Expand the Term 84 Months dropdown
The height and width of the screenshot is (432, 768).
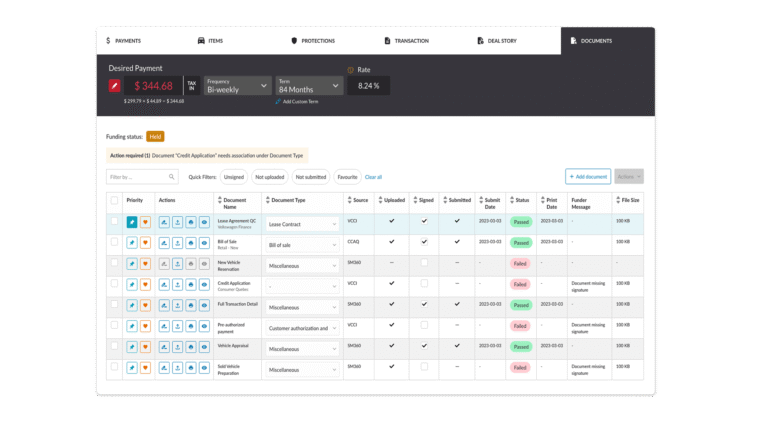point(309,86)
